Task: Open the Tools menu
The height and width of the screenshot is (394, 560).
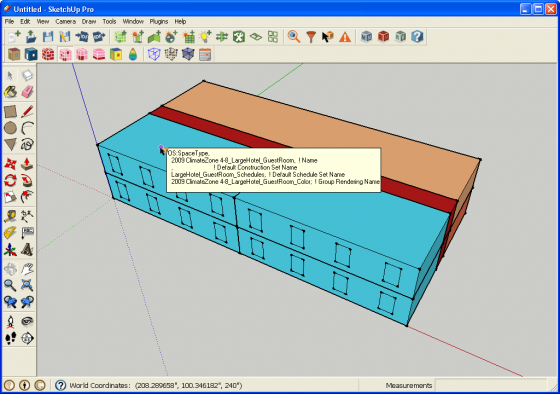Action: point(109,21)
